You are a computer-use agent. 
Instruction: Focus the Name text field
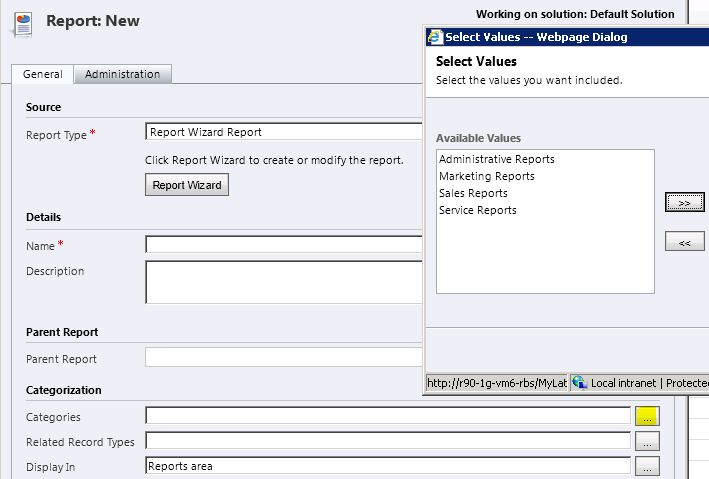[x=284, y=244]
